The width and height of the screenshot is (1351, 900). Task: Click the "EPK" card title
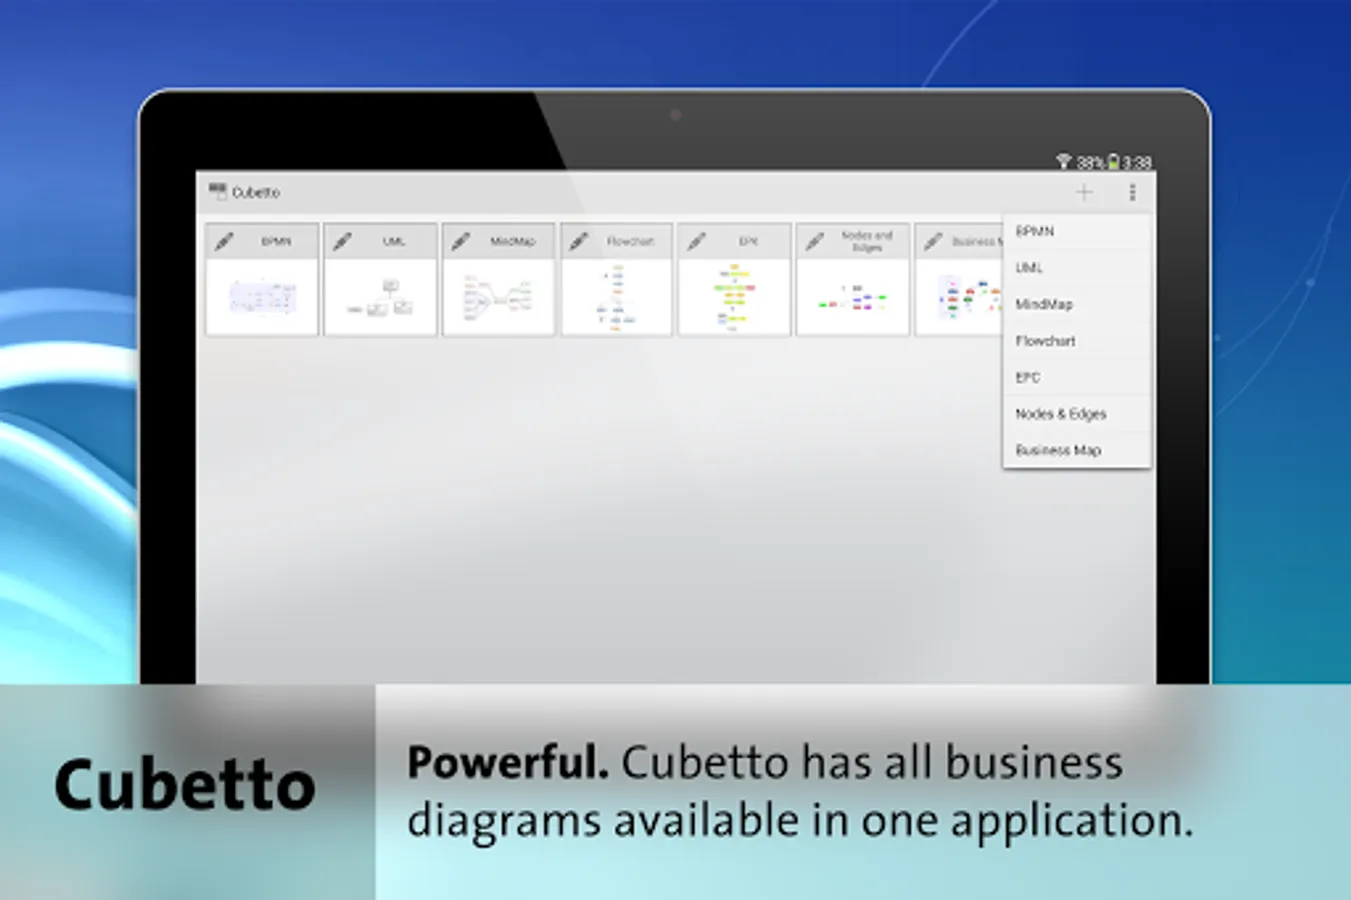(x=748, y=241)
